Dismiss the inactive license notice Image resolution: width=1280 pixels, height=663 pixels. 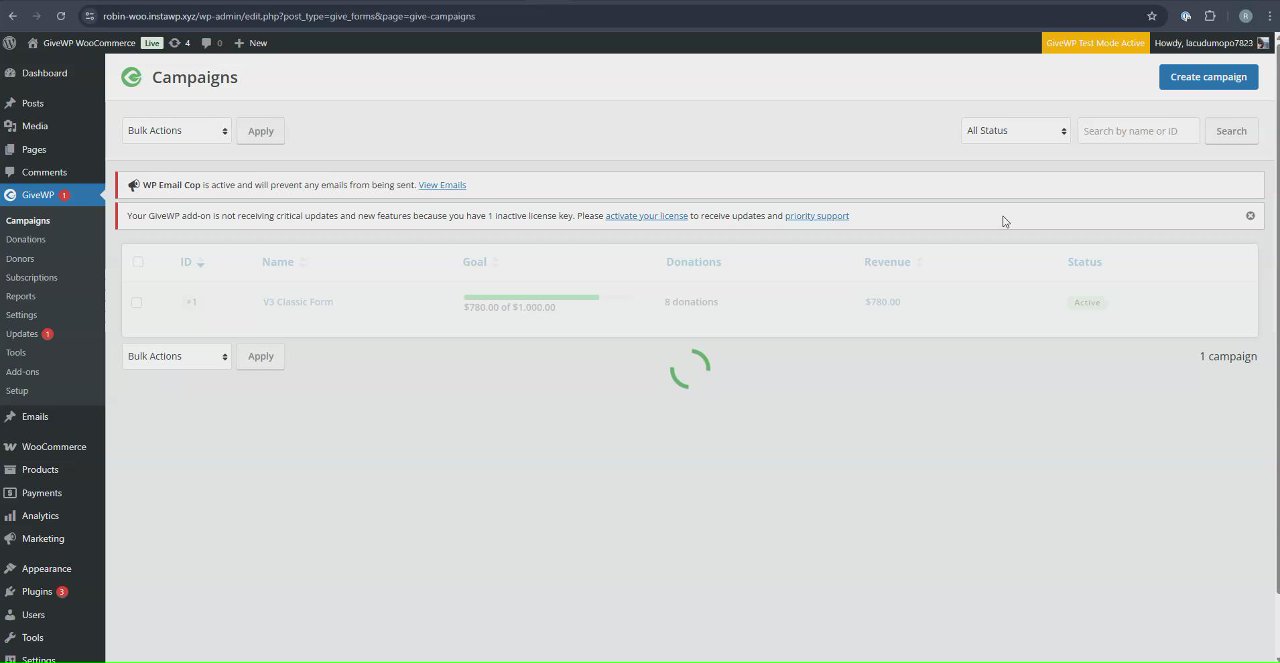[1250, 216]
